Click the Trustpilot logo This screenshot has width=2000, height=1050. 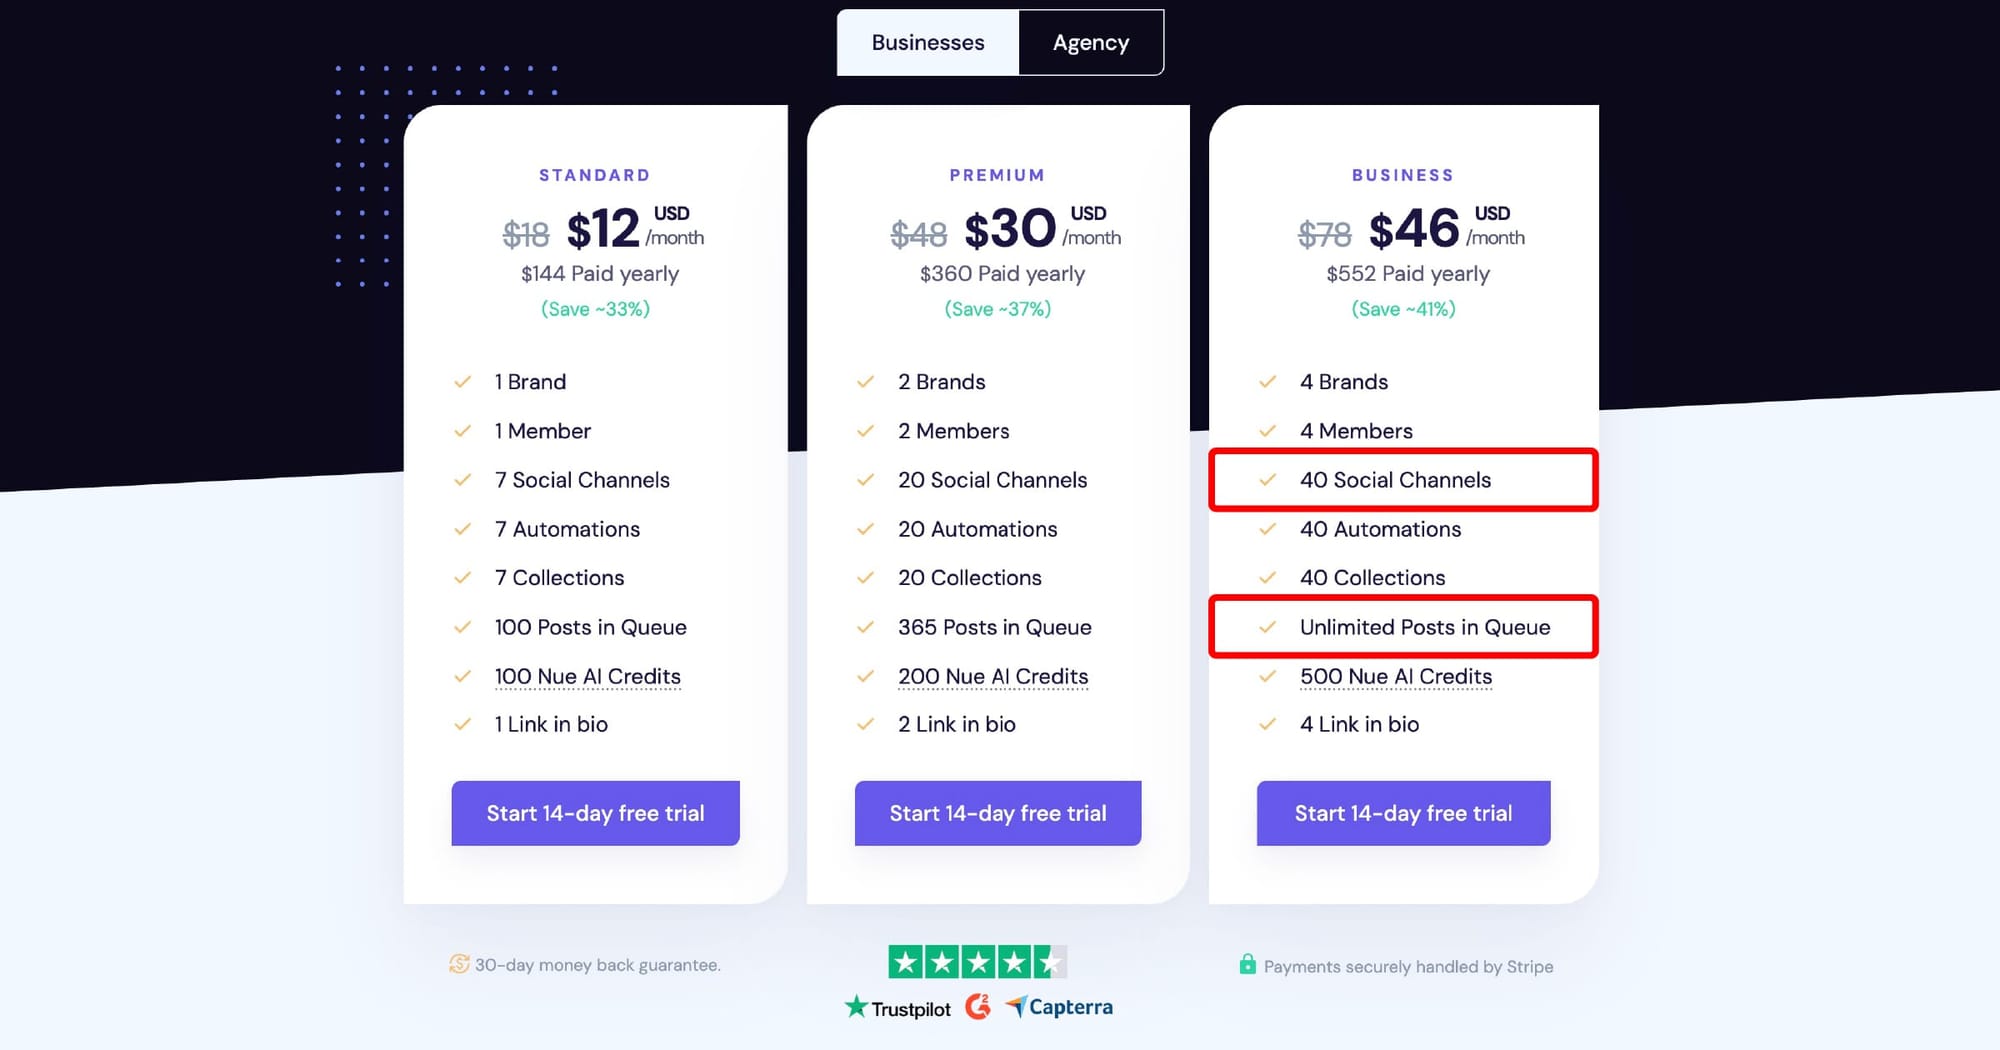pos(898,1008)
